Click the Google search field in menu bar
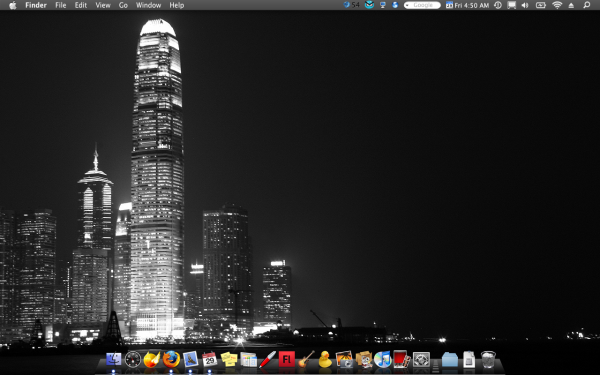This screenshot has width=600, height=375. click(x=422, y=5)
